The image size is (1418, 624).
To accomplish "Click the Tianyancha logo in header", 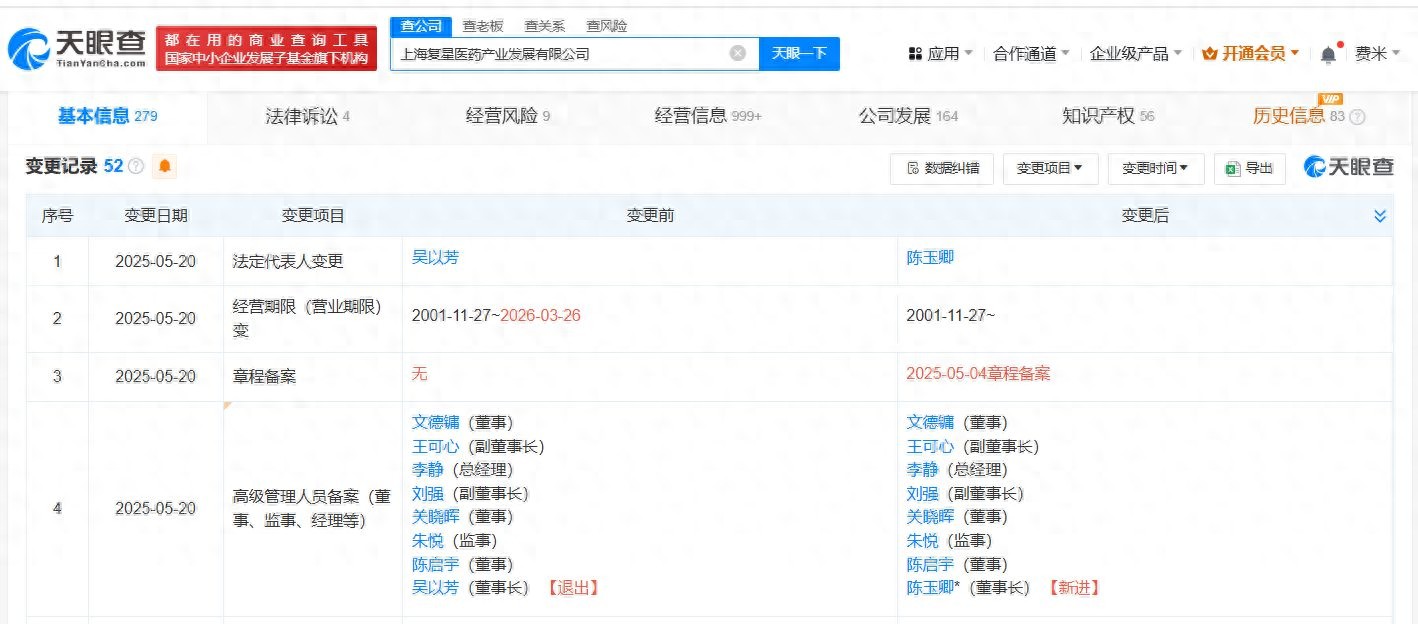I will coord(77,48).
